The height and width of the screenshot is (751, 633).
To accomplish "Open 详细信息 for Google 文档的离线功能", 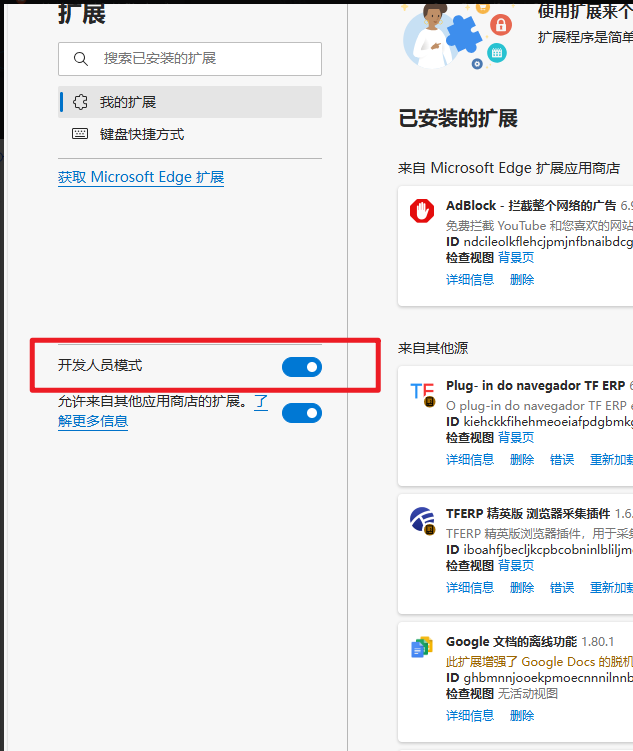I will (x=470, y=716).
